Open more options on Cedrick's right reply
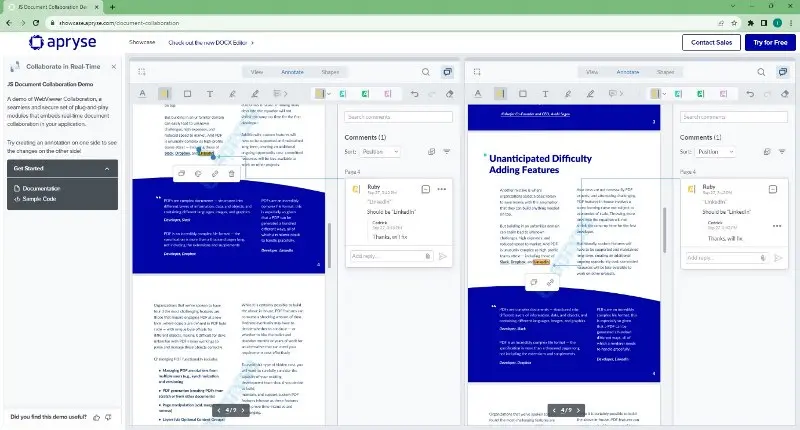This screenshot has width=800, height=430. [777, 226]
